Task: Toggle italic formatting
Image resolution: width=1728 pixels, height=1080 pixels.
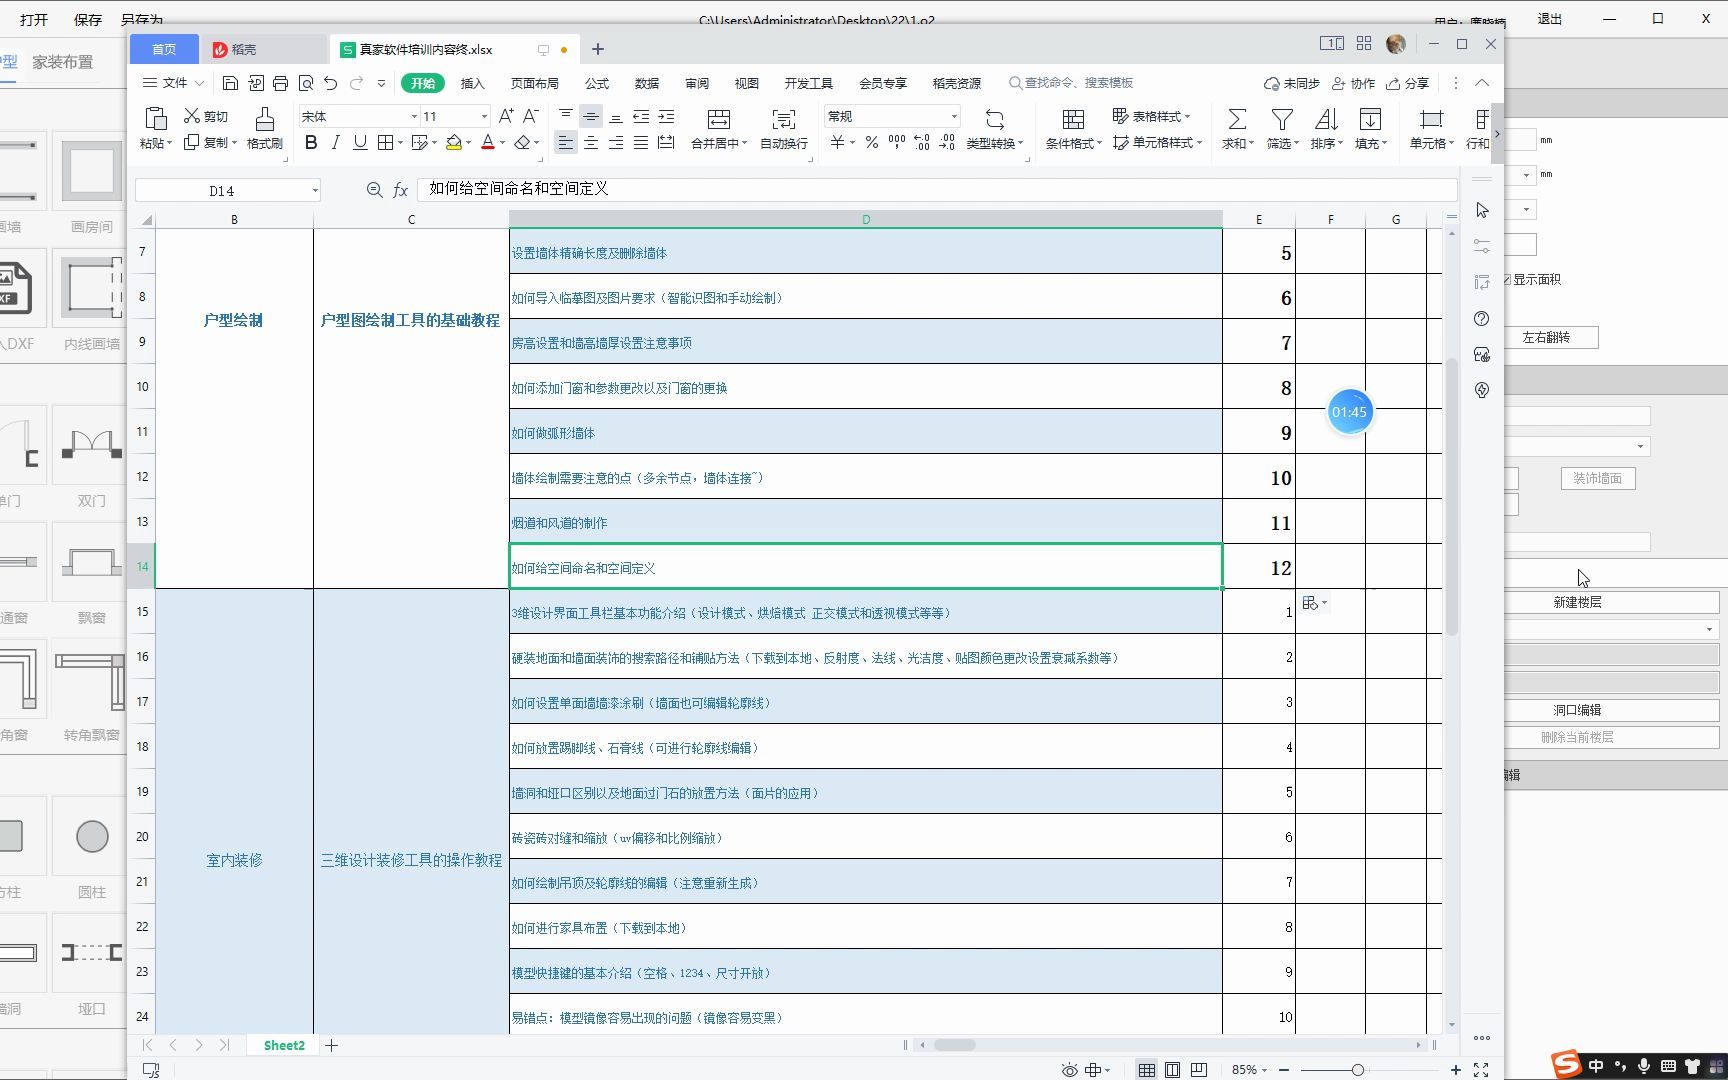Action: [x=335, y=143]
